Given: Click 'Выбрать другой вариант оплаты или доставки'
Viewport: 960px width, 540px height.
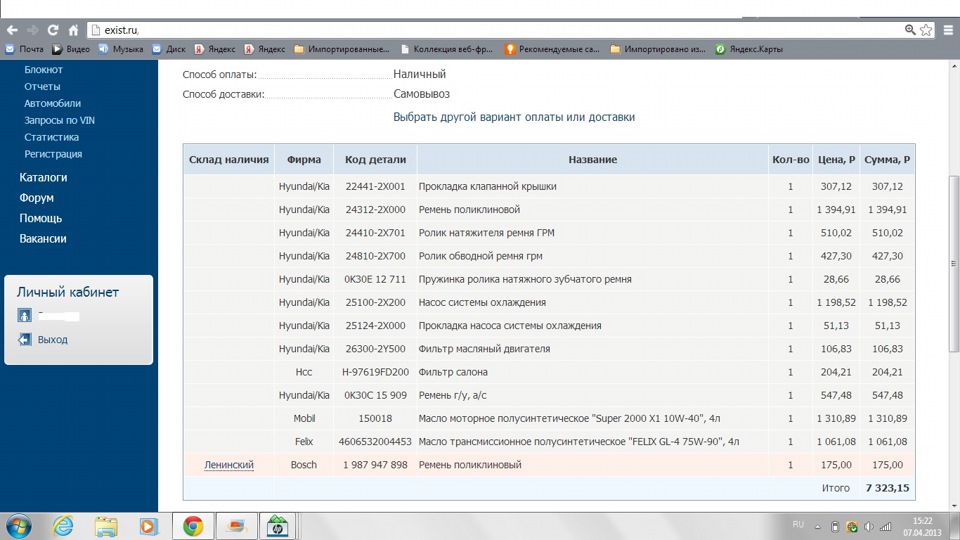Looking at the screenshot, I should pyautogui.click(x=514, y=117).
